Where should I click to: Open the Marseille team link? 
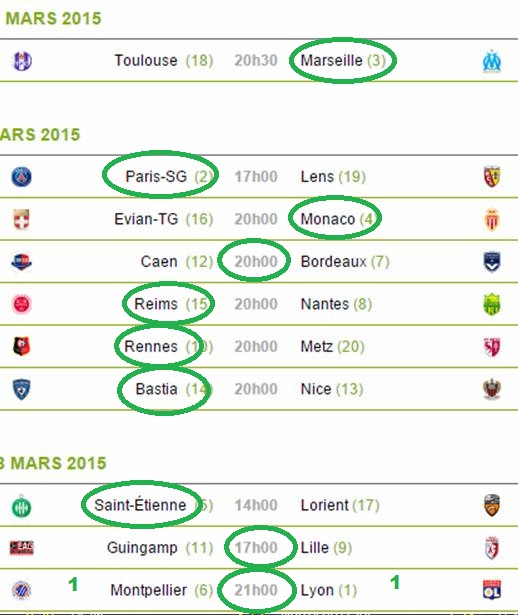(x=331, y=60)
